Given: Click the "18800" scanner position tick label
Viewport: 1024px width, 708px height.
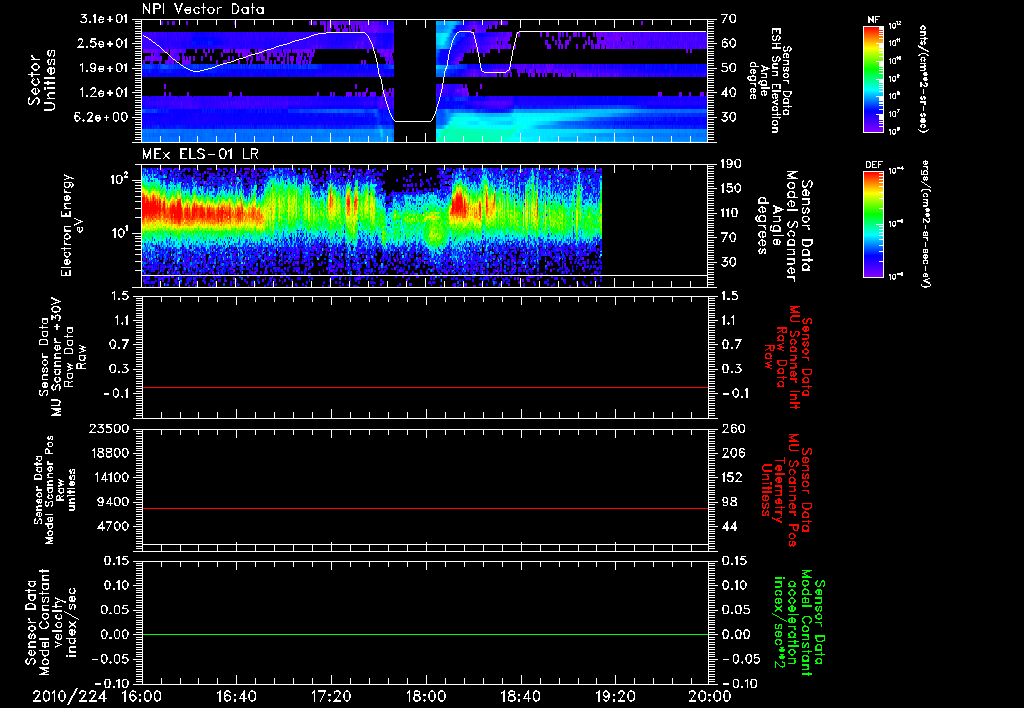Looking at the screenshot, I should click(x=110, y=453).
